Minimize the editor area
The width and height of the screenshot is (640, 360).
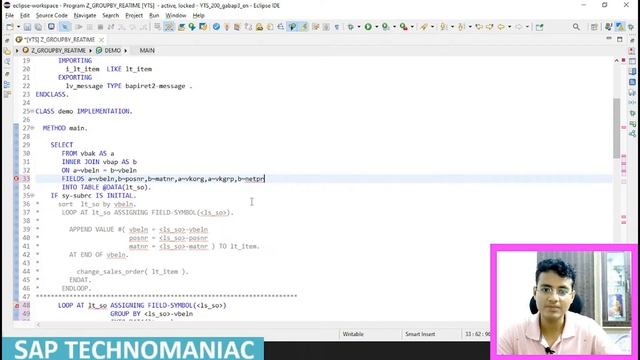click(x=609, y=39)
